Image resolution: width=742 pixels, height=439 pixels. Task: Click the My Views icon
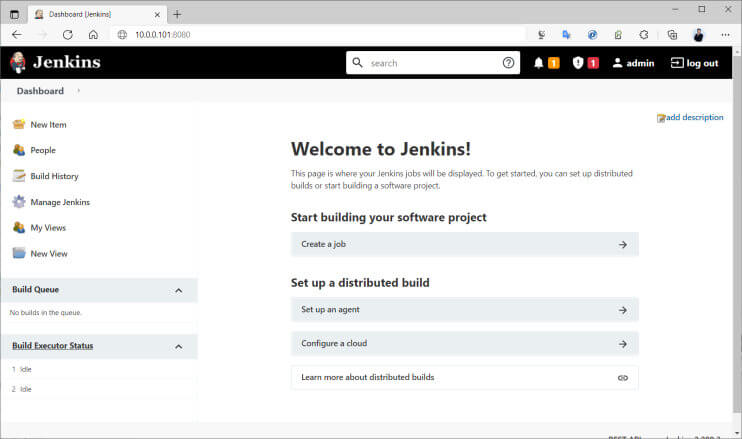(19, 228)
